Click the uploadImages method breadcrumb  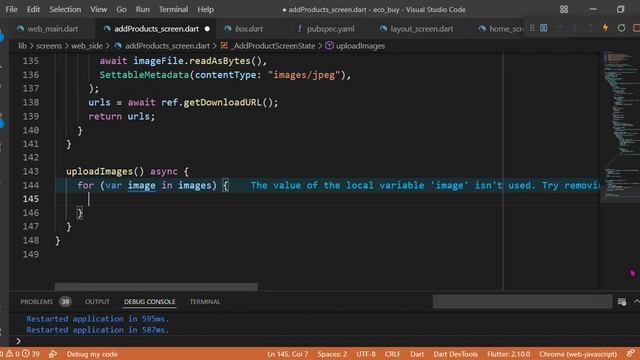point(360,46)
